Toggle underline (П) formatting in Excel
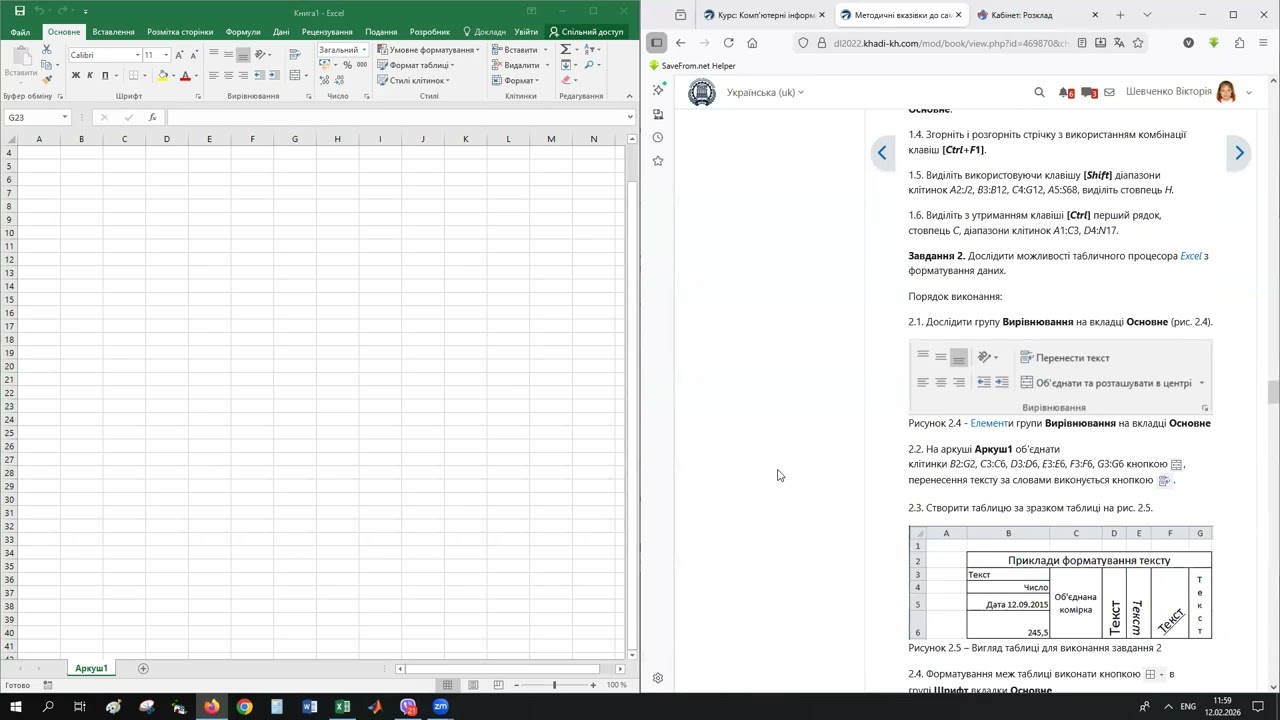Screen dimensions: 1280x720 (104, 76)
